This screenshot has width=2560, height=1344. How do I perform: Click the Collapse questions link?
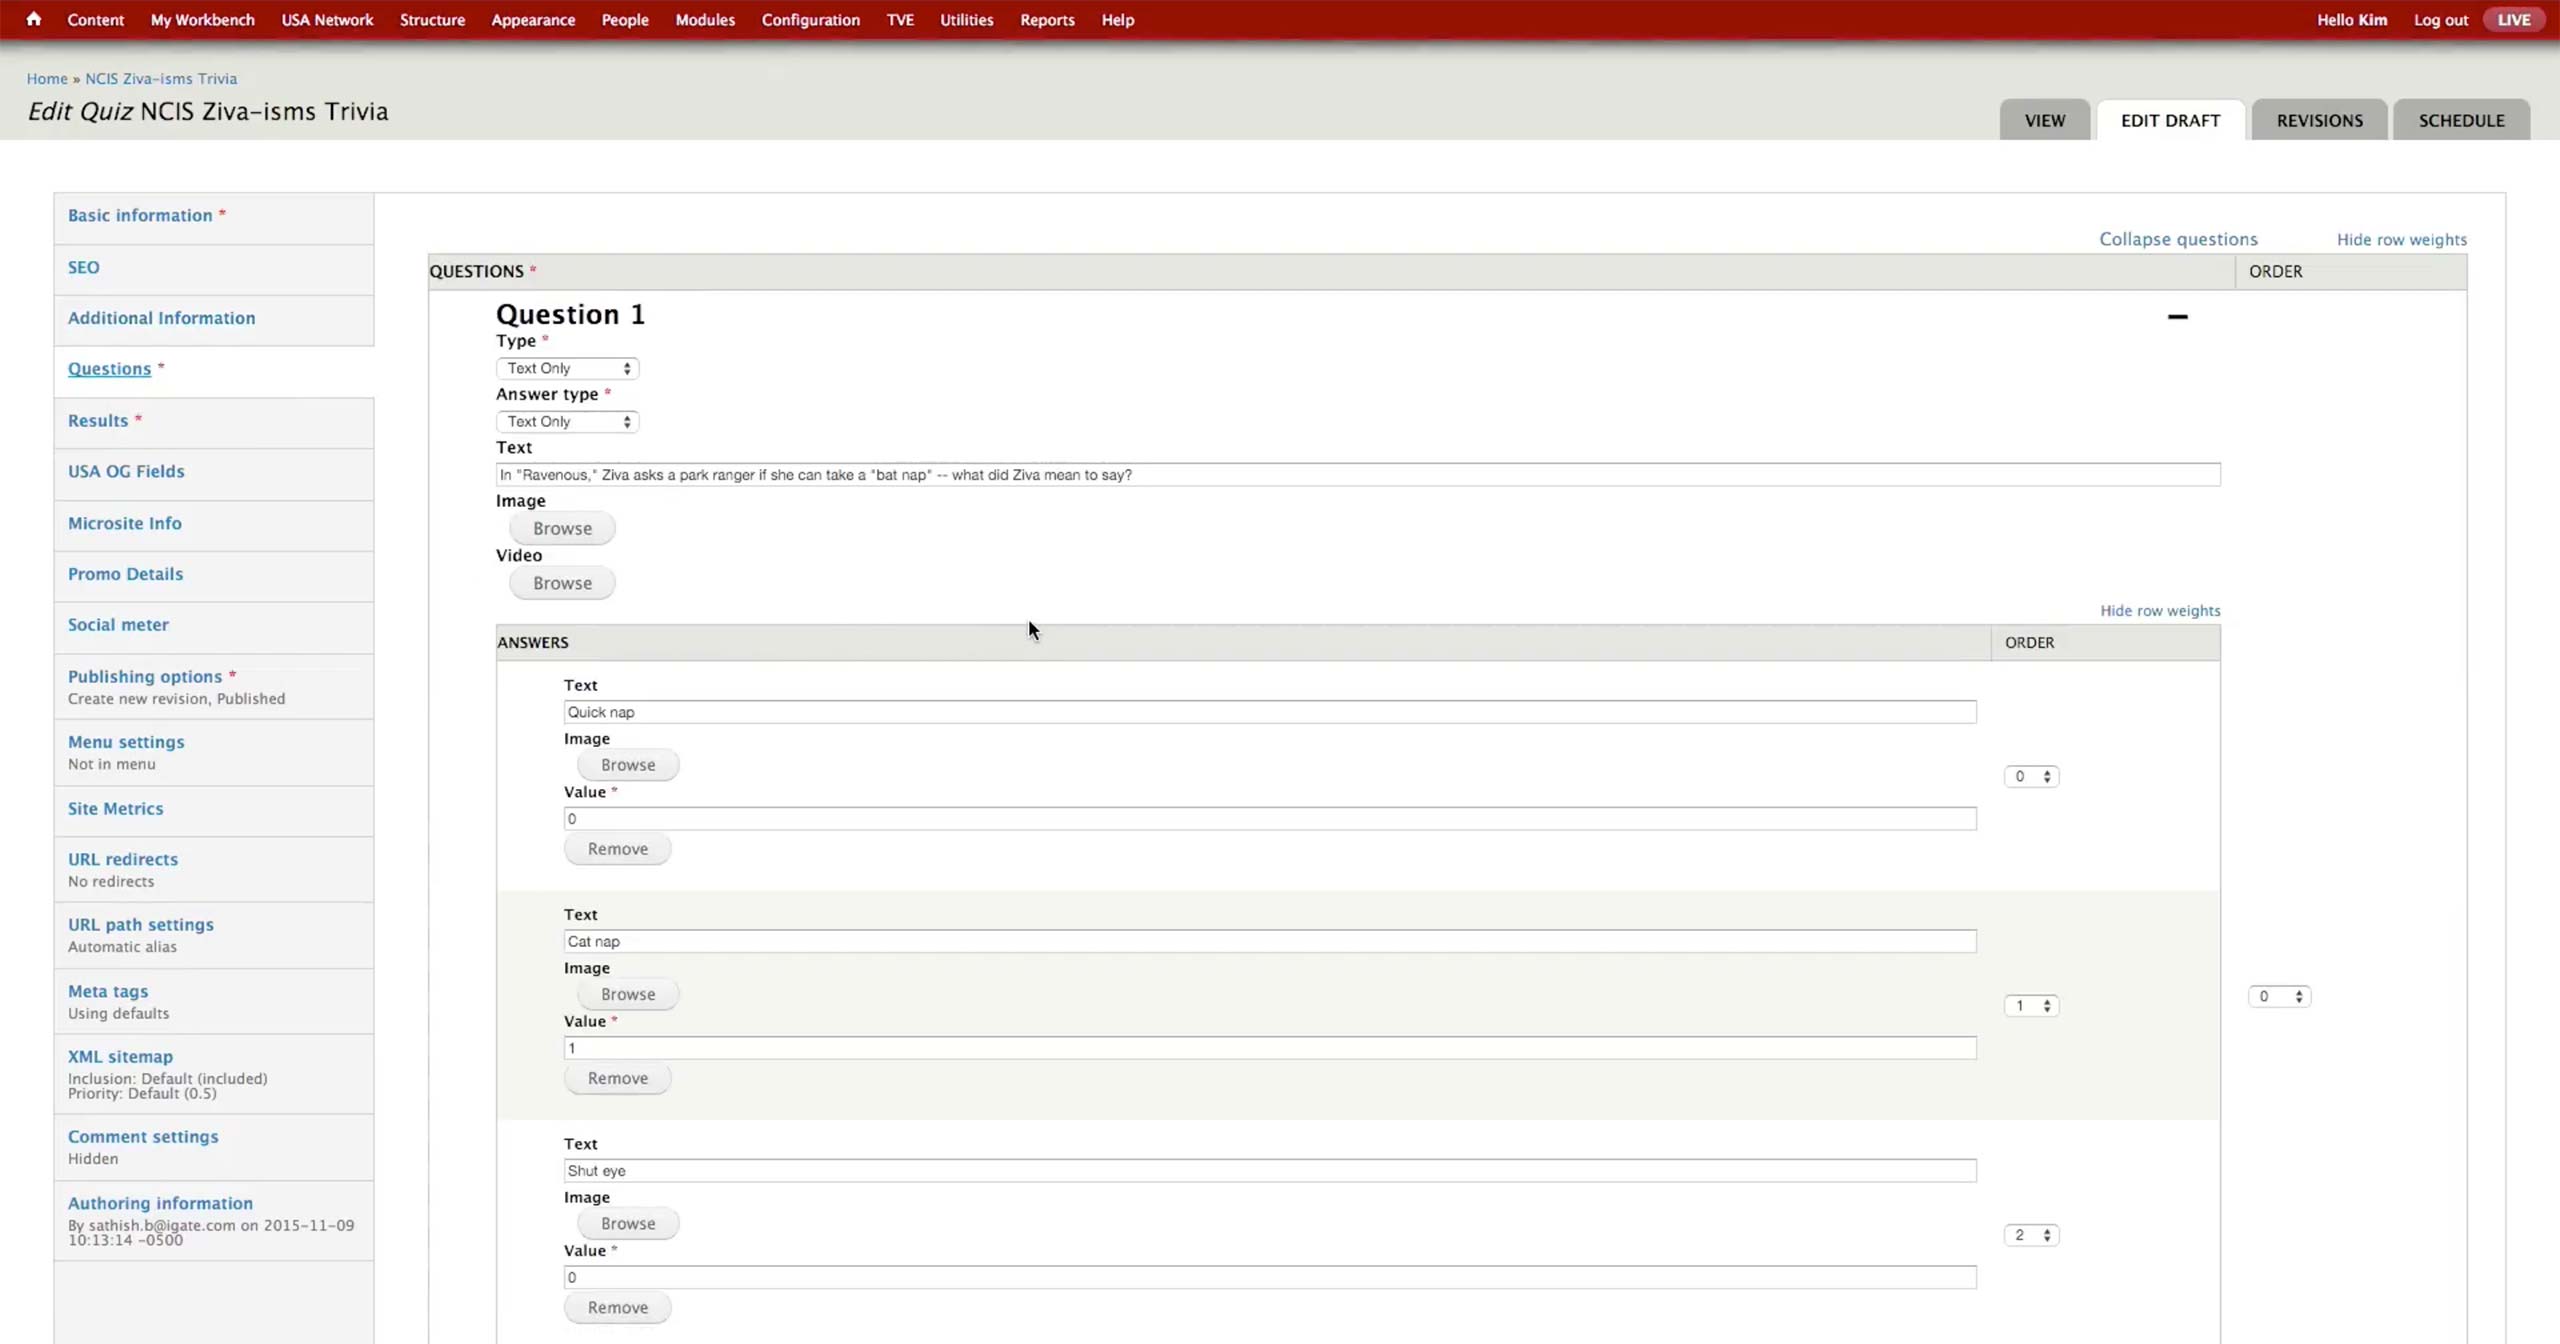pyautogui.click(x=2178, y=239)
